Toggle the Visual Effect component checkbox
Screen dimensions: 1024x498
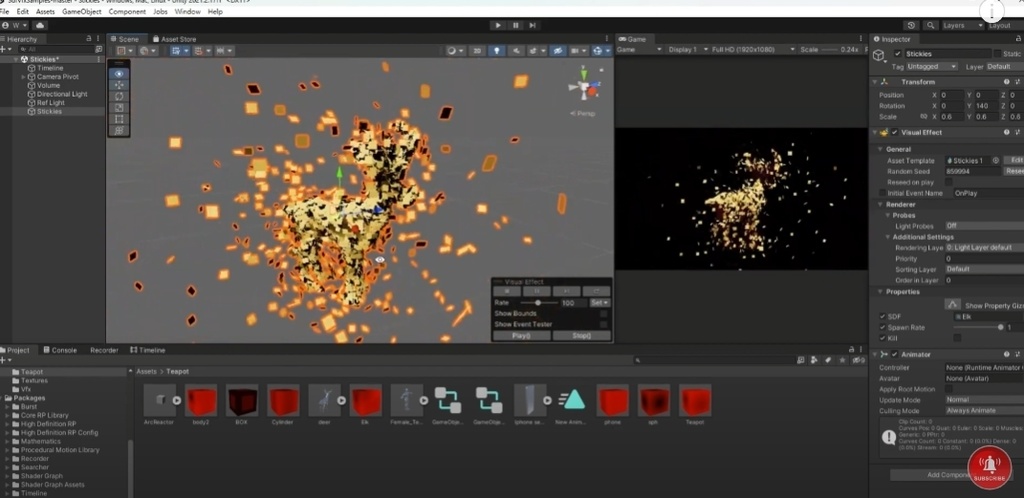pyautogui.click(x=895, y=132)
